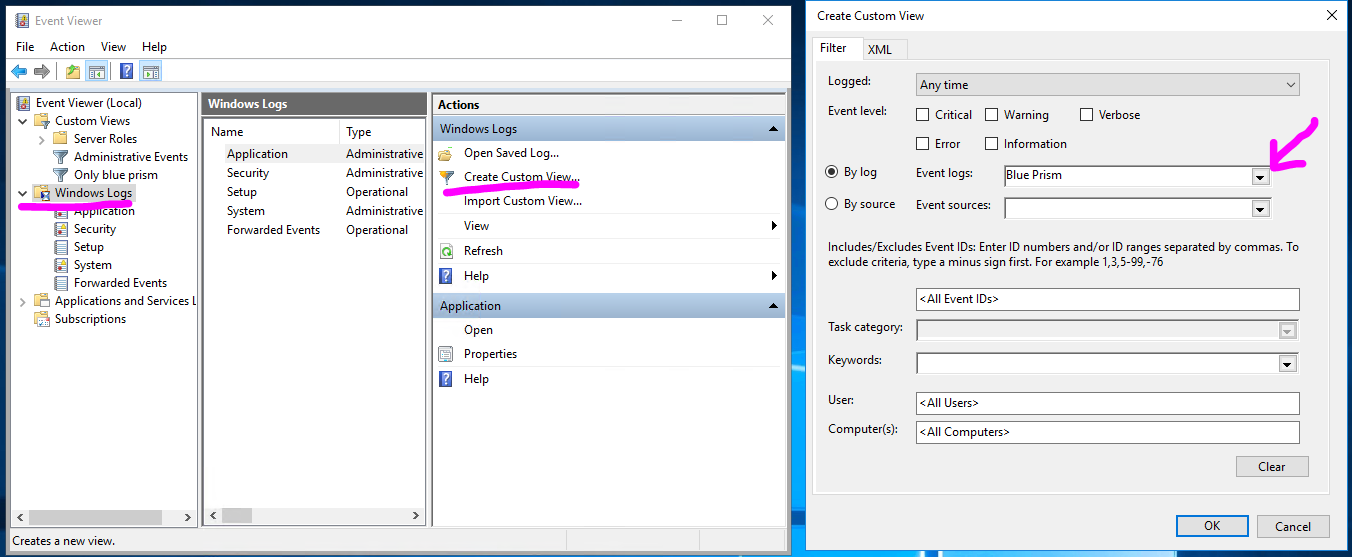This screenshot has width=1352, height=557.
Task: Click the All Event IDs input field
Action: pos(1108,299)
